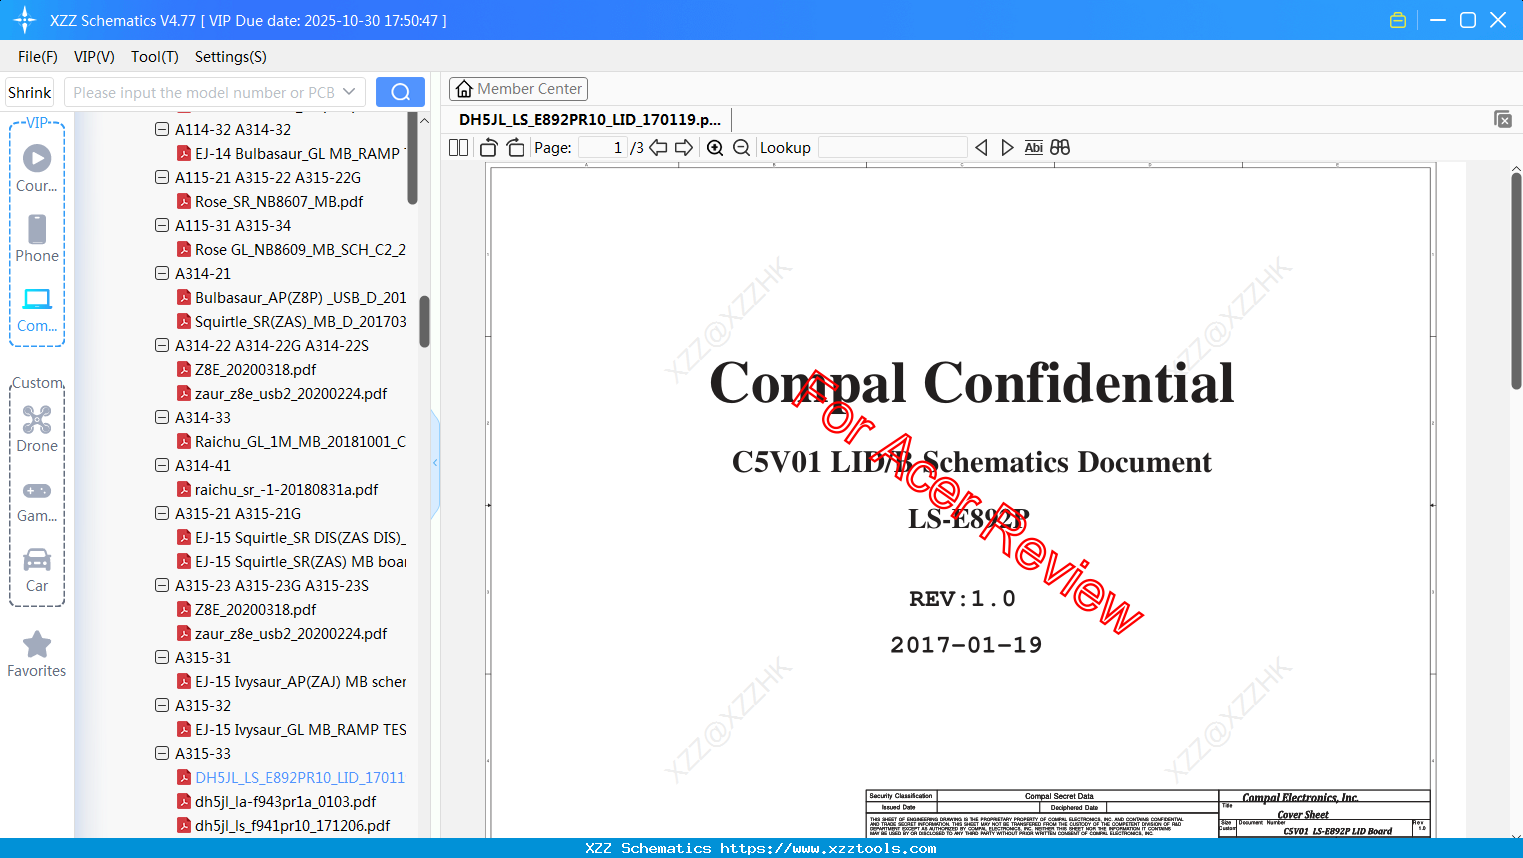
Task: Collapse the A314-33 tree node
Action: (162, 417)
